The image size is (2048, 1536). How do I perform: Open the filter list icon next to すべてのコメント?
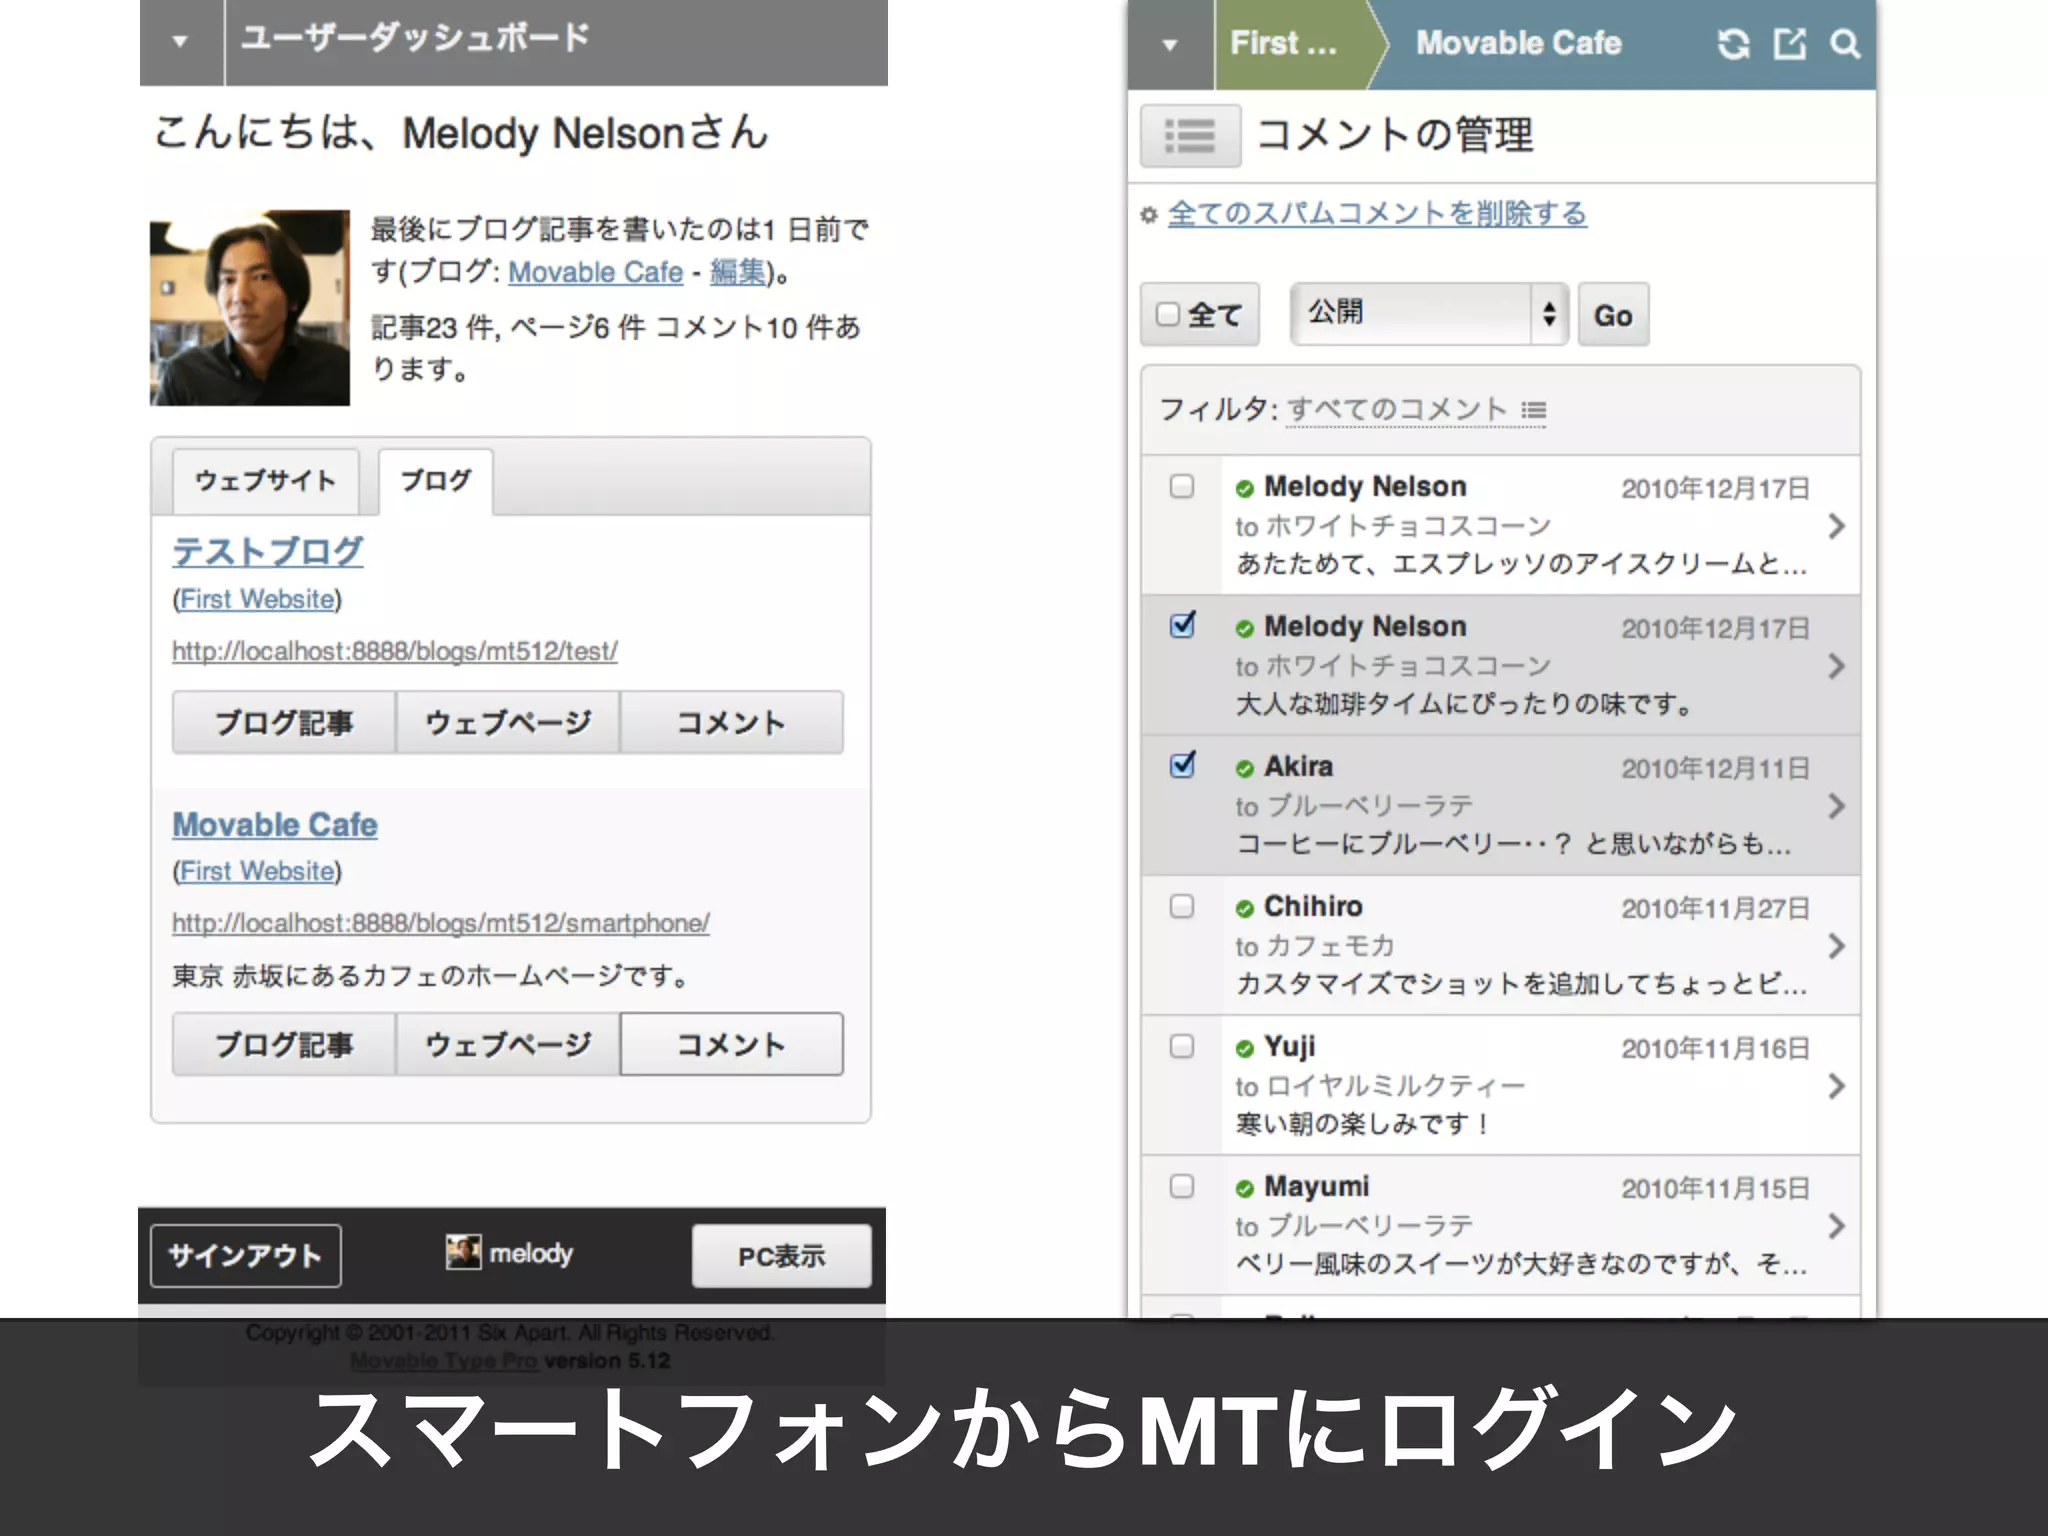coord(1533,410)
